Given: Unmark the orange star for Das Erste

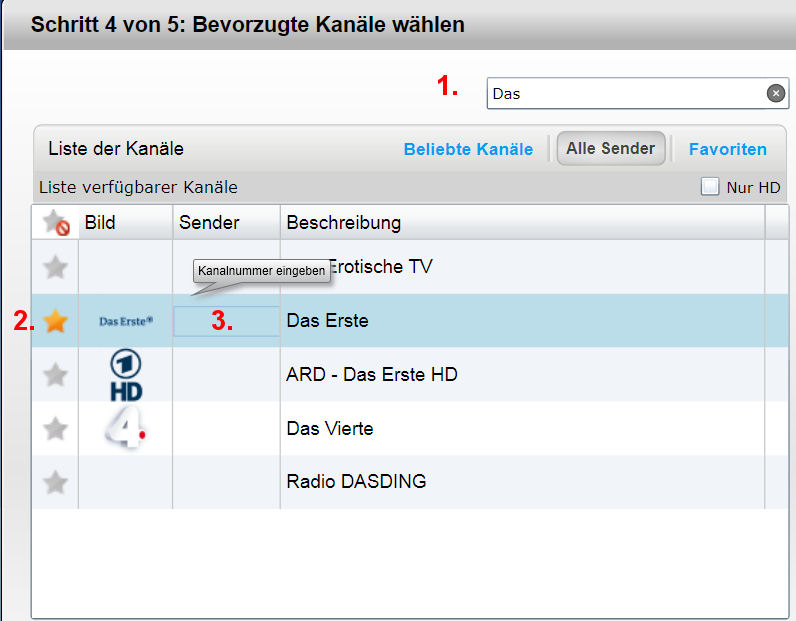Looking at the screenshot, I should [56, 321].
